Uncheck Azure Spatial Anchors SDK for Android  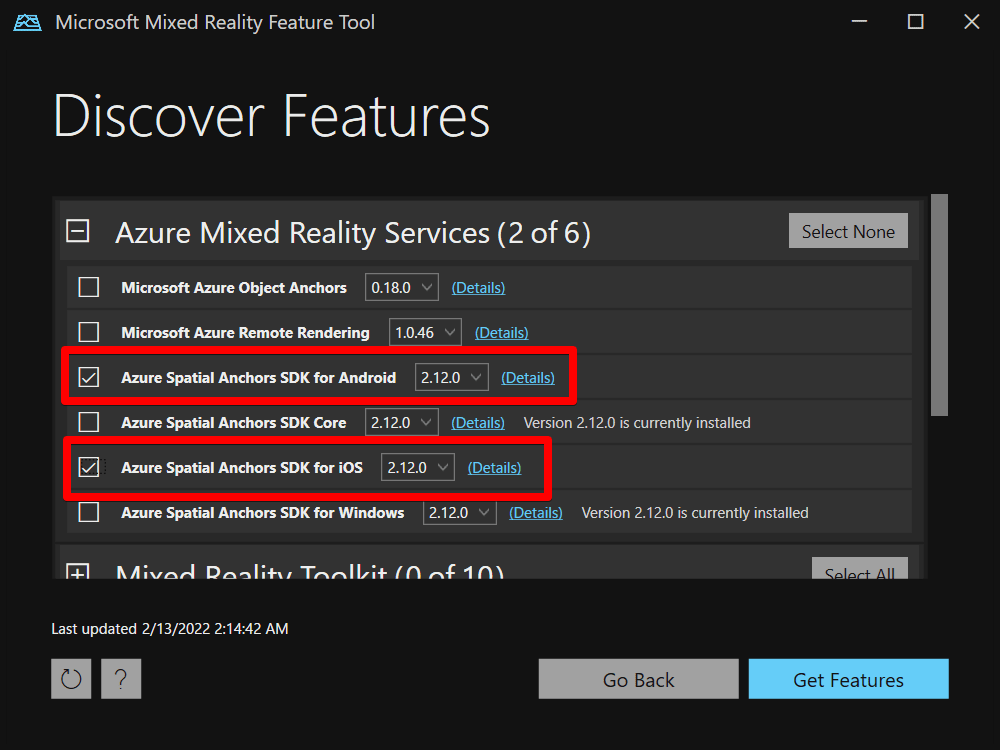point(89,377)
